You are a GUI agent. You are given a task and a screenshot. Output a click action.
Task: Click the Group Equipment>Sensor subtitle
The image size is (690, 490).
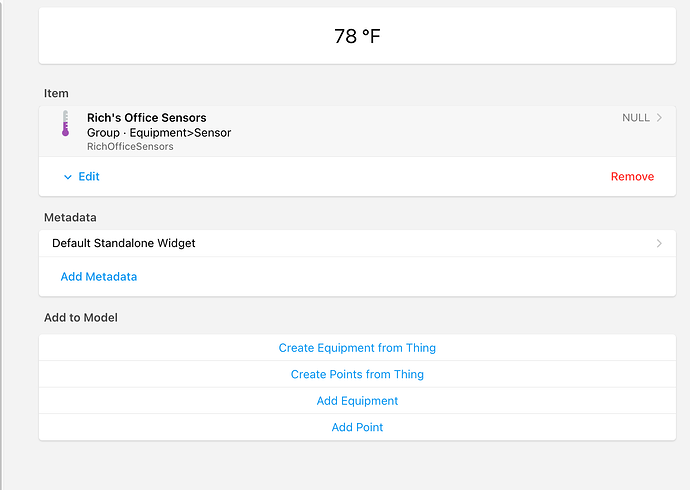pos(159,132)
